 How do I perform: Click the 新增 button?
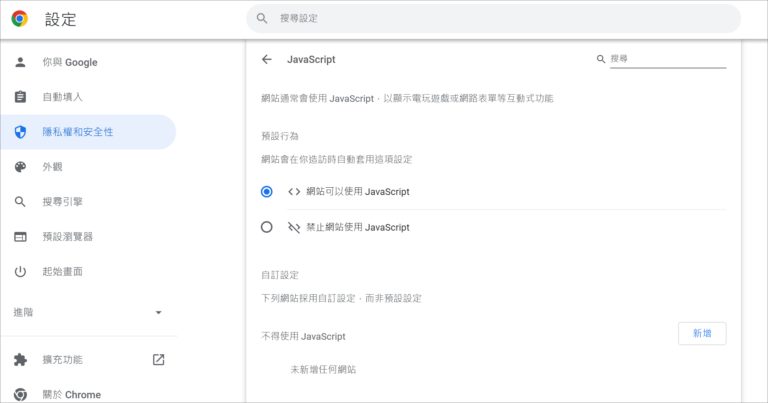coord(701,334)
